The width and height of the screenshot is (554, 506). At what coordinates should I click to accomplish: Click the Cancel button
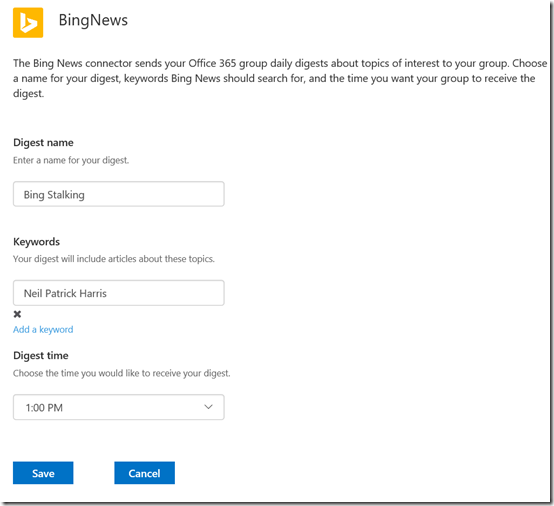[x=145, y=473]
